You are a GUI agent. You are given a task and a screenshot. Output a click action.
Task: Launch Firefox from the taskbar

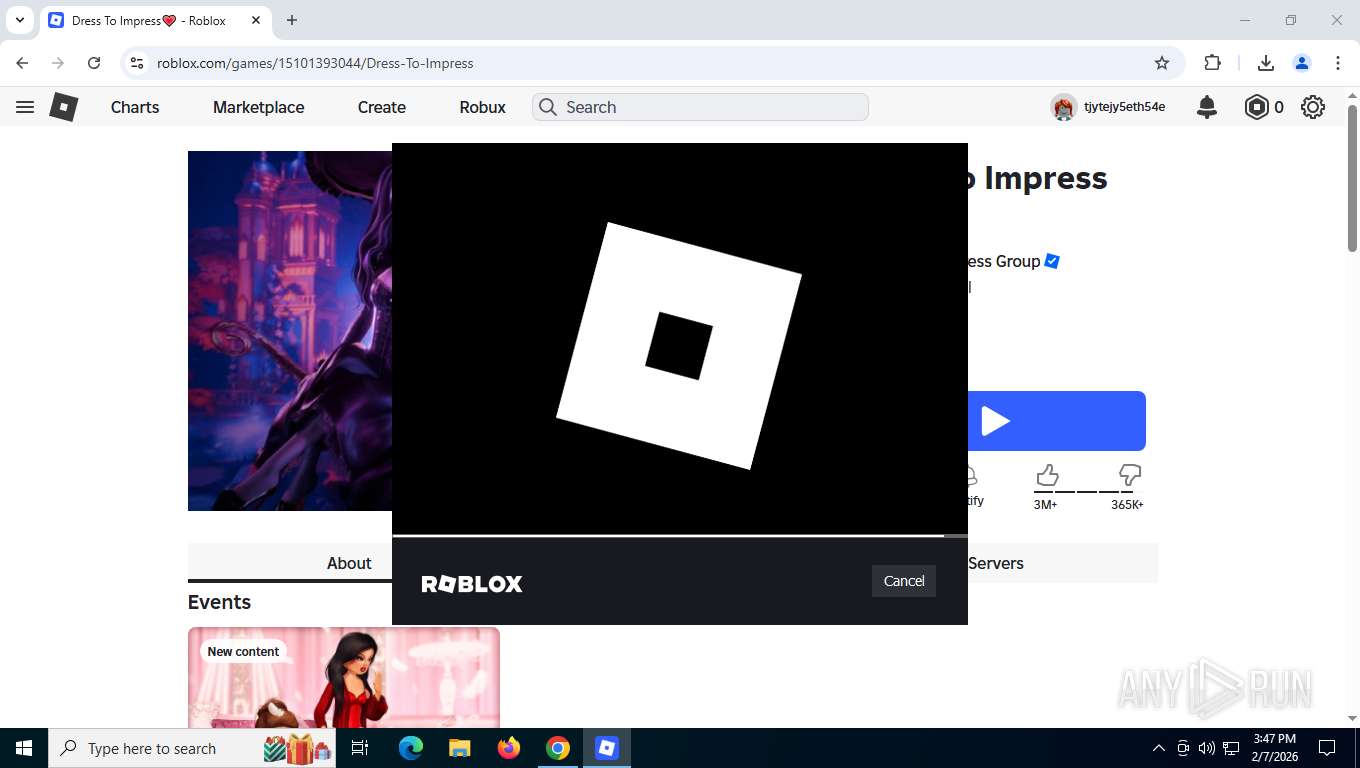[509, 748]
